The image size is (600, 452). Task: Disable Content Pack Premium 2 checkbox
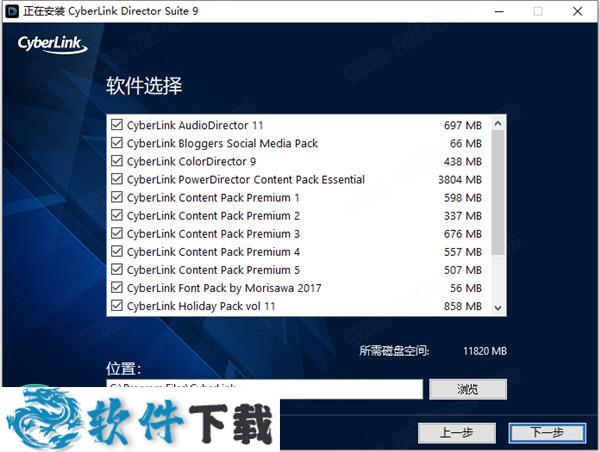tap(117, 215)
